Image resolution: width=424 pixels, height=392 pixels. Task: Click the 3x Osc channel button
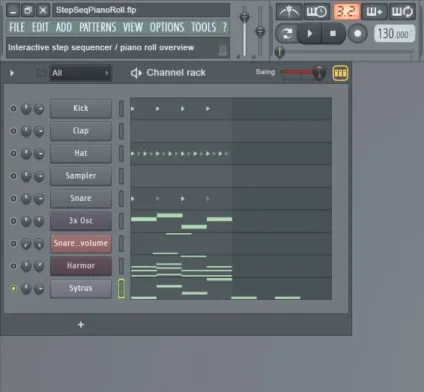tap(81, 221)
